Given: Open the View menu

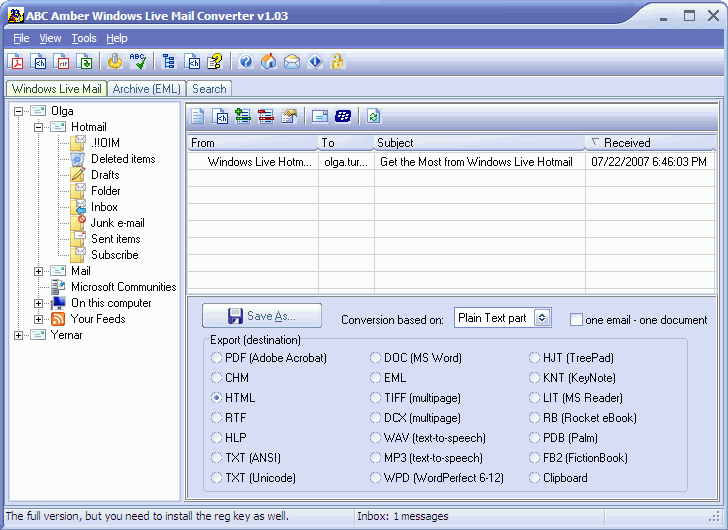Looking at the screenshot, I should pyautogui.click(x=50, y=38).
